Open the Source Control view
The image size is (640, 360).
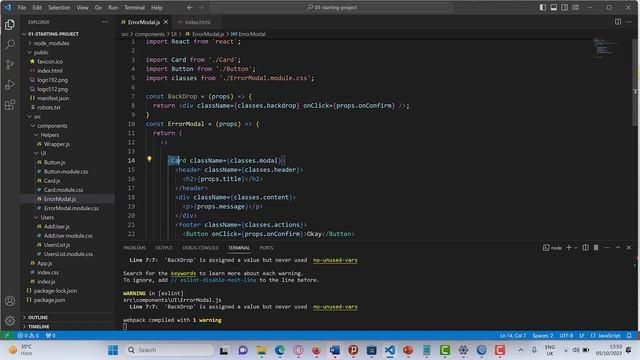tap(10, 64)
